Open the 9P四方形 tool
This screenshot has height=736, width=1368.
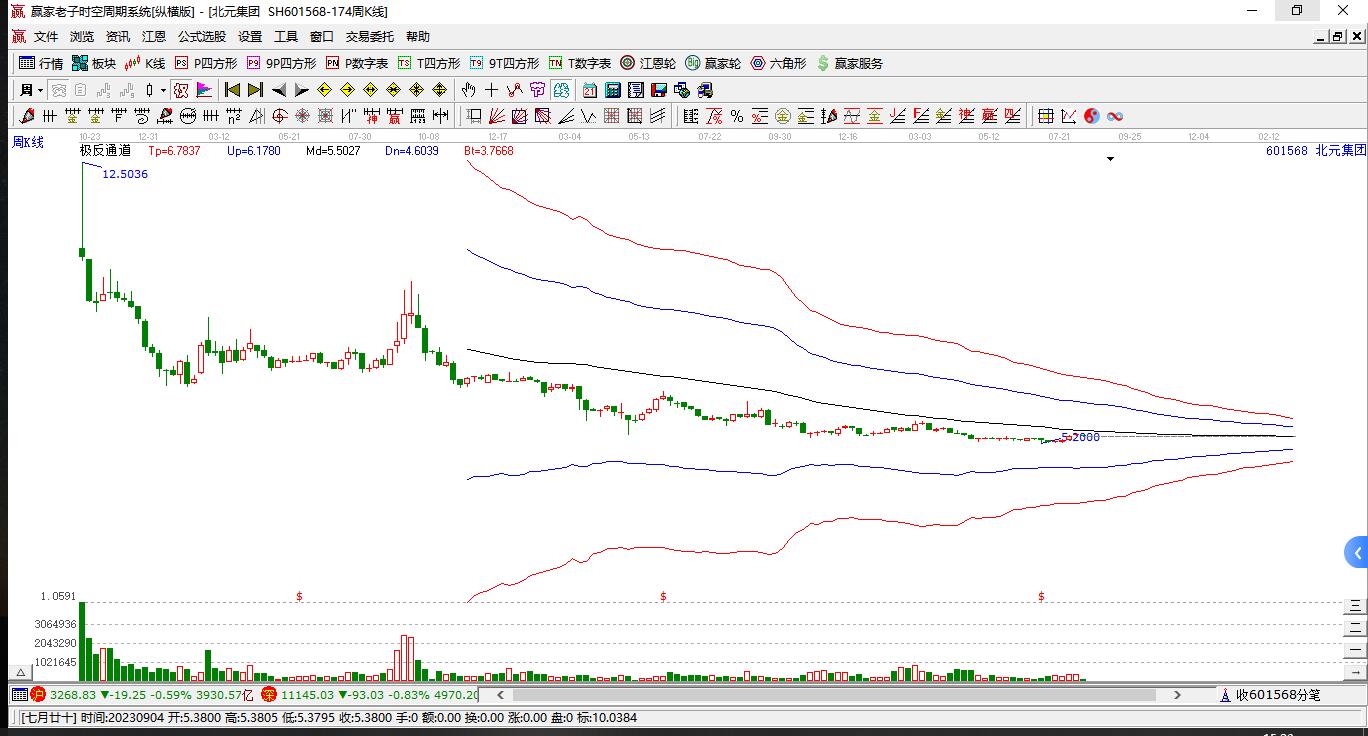[x=281, y=63]
